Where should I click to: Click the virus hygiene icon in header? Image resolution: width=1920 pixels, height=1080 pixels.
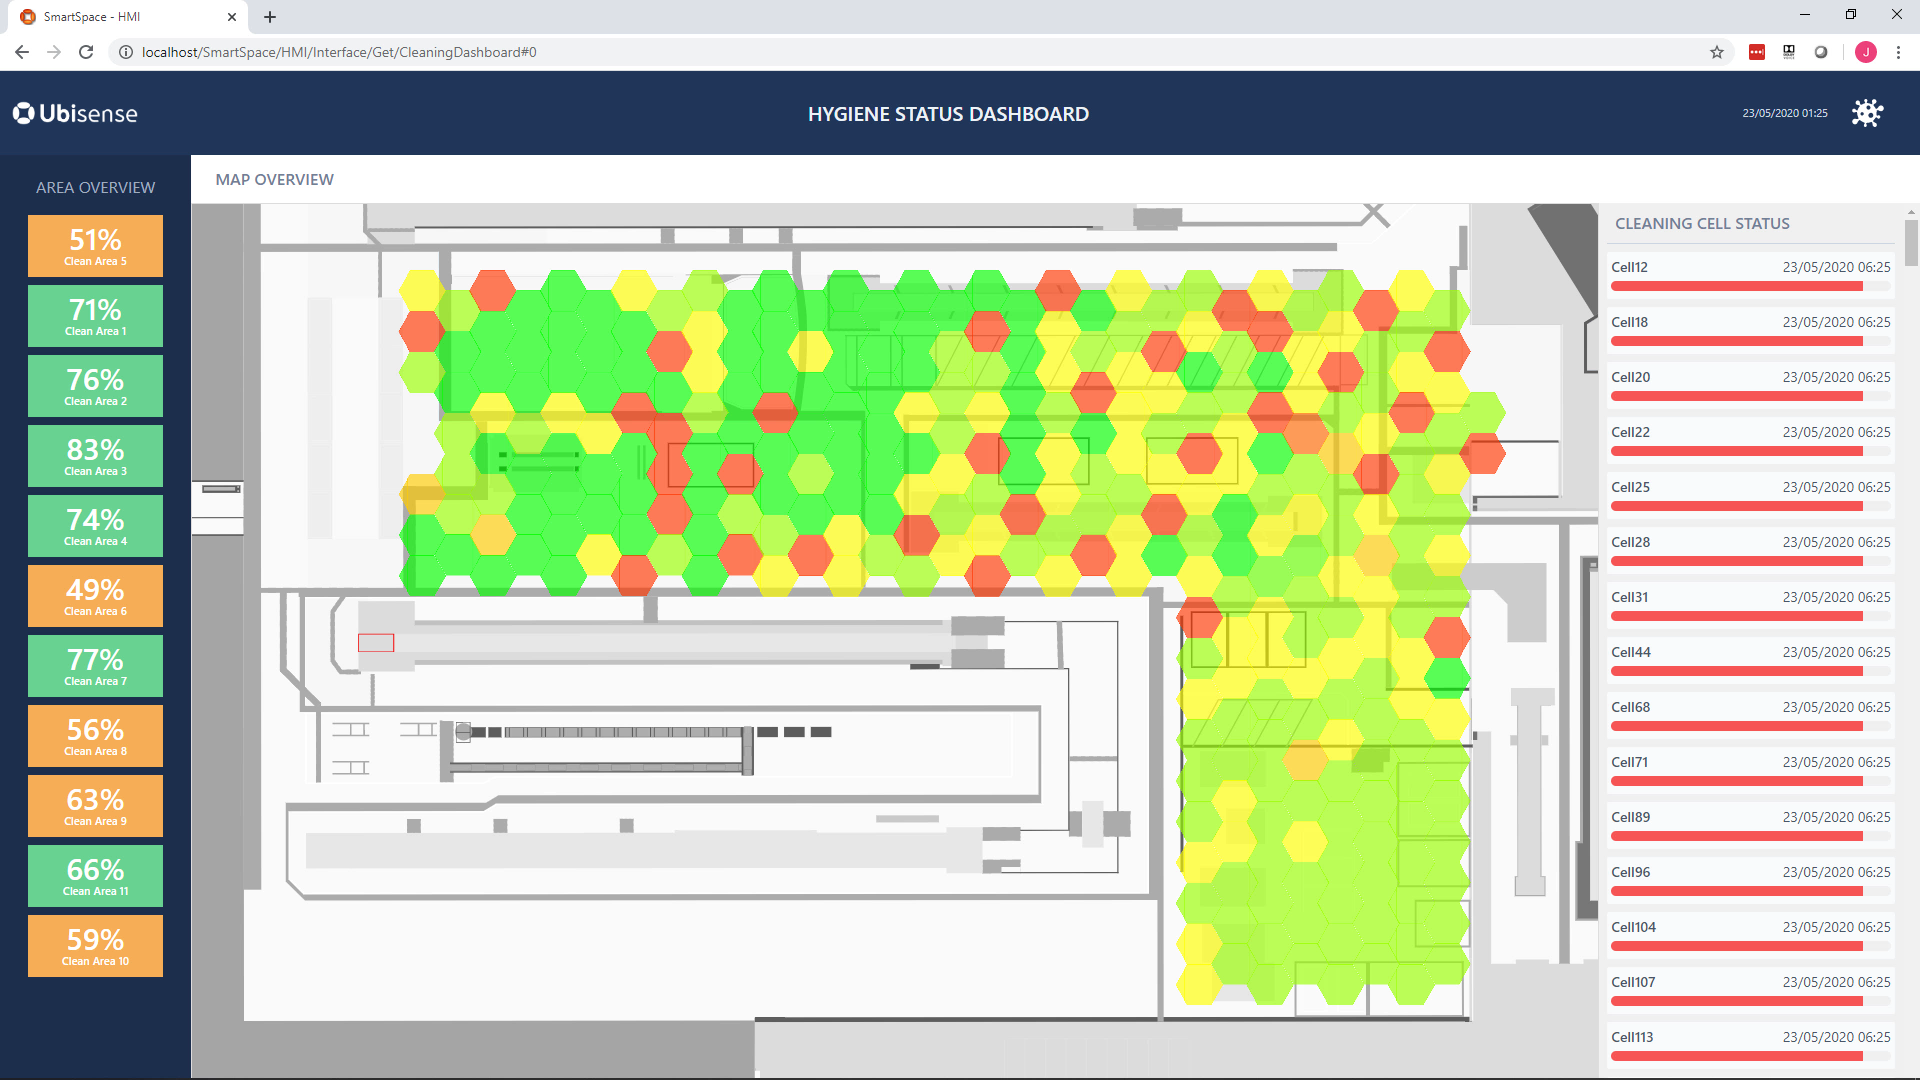point(1866,113)
